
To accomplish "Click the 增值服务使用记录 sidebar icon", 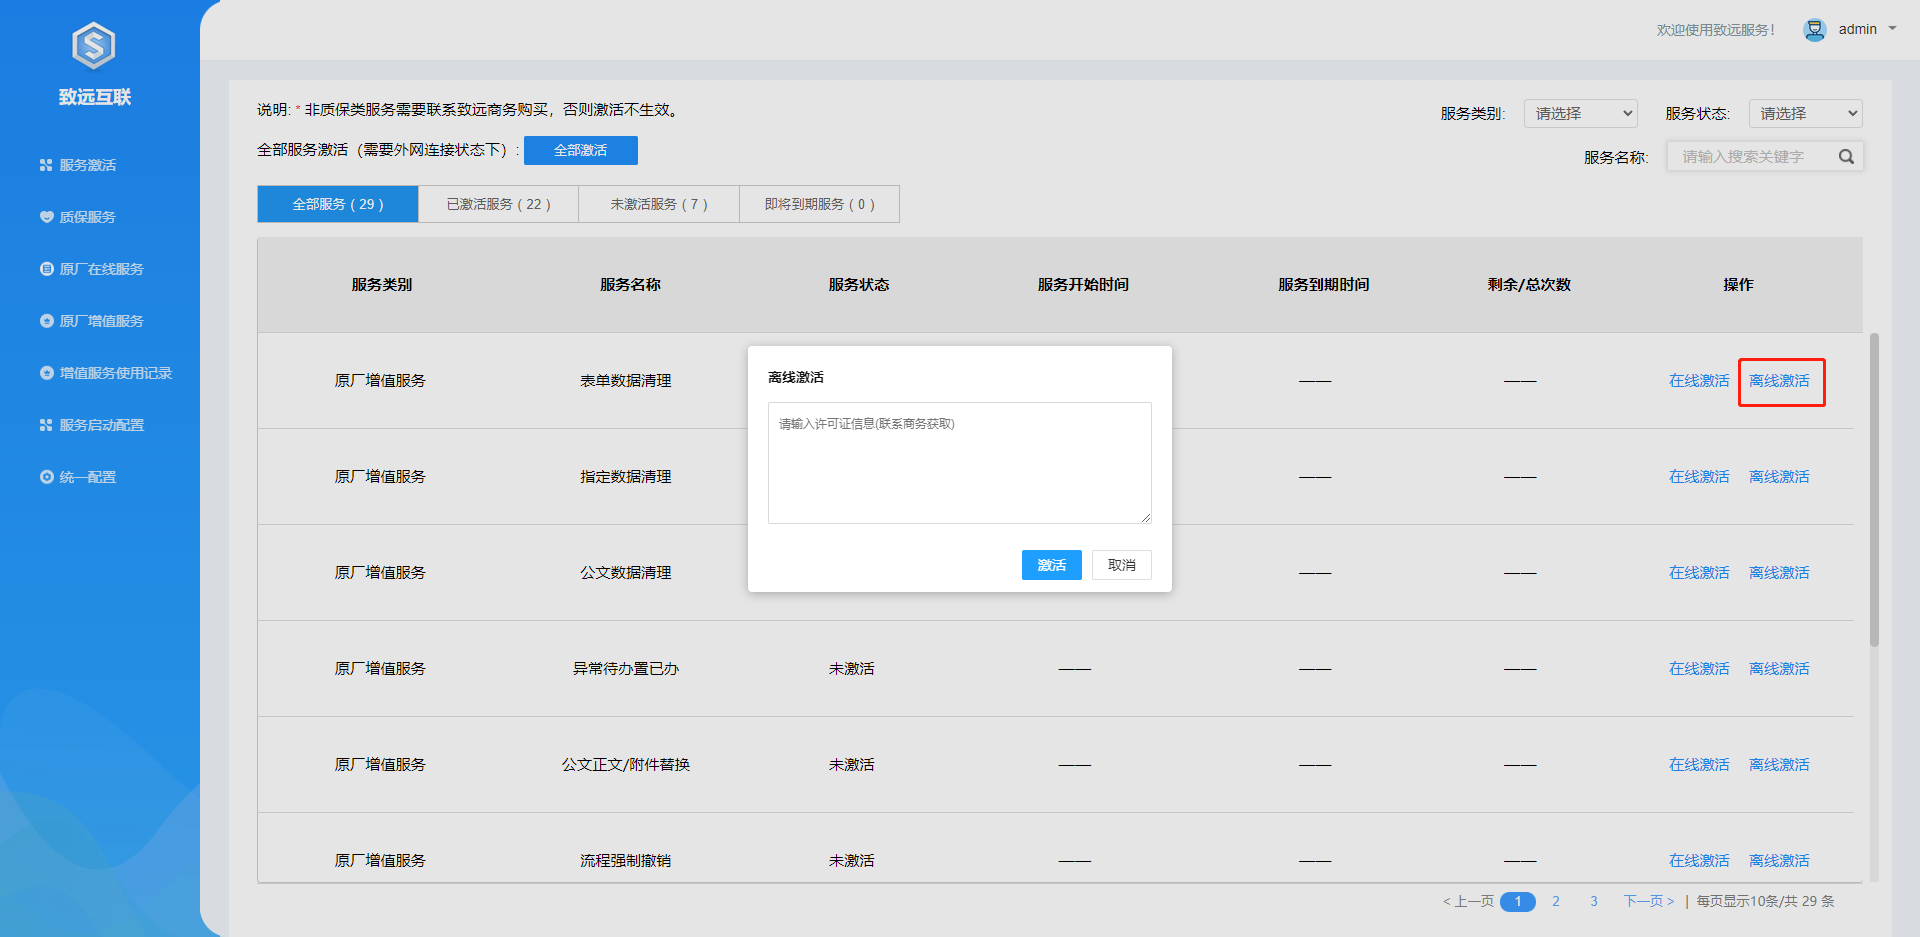I will point(46,373).
